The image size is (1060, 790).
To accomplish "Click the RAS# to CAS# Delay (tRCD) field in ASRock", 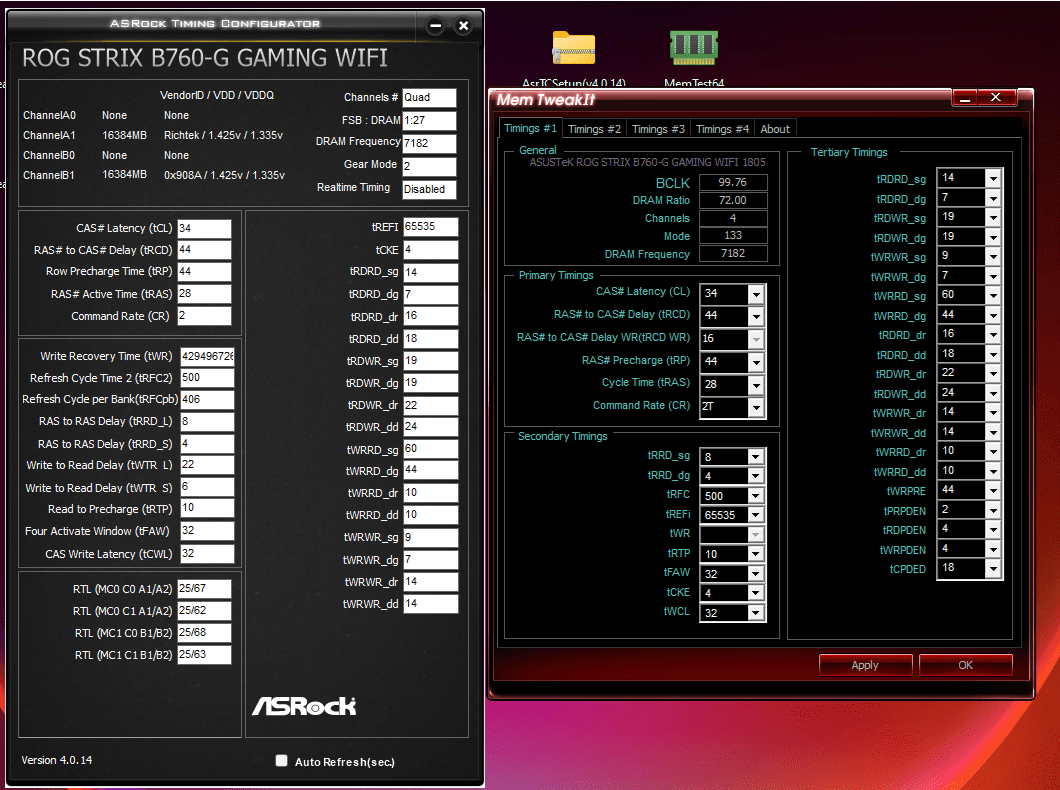I will tap(204, 250).
